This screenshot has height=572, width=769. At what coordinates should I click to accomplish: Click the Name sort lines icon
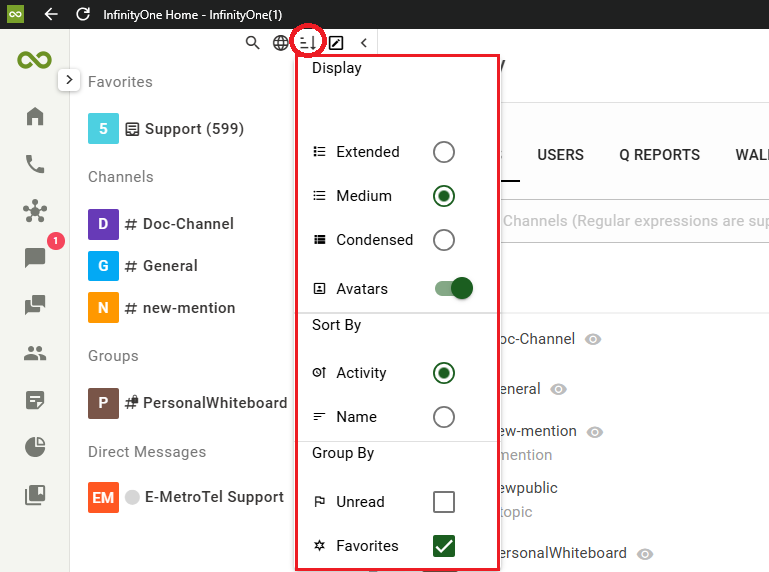[319, 416]
